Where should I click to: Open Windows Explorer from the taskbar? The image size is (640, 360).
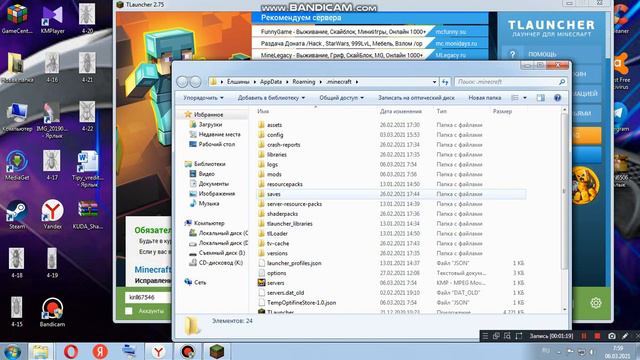[40, 351]
